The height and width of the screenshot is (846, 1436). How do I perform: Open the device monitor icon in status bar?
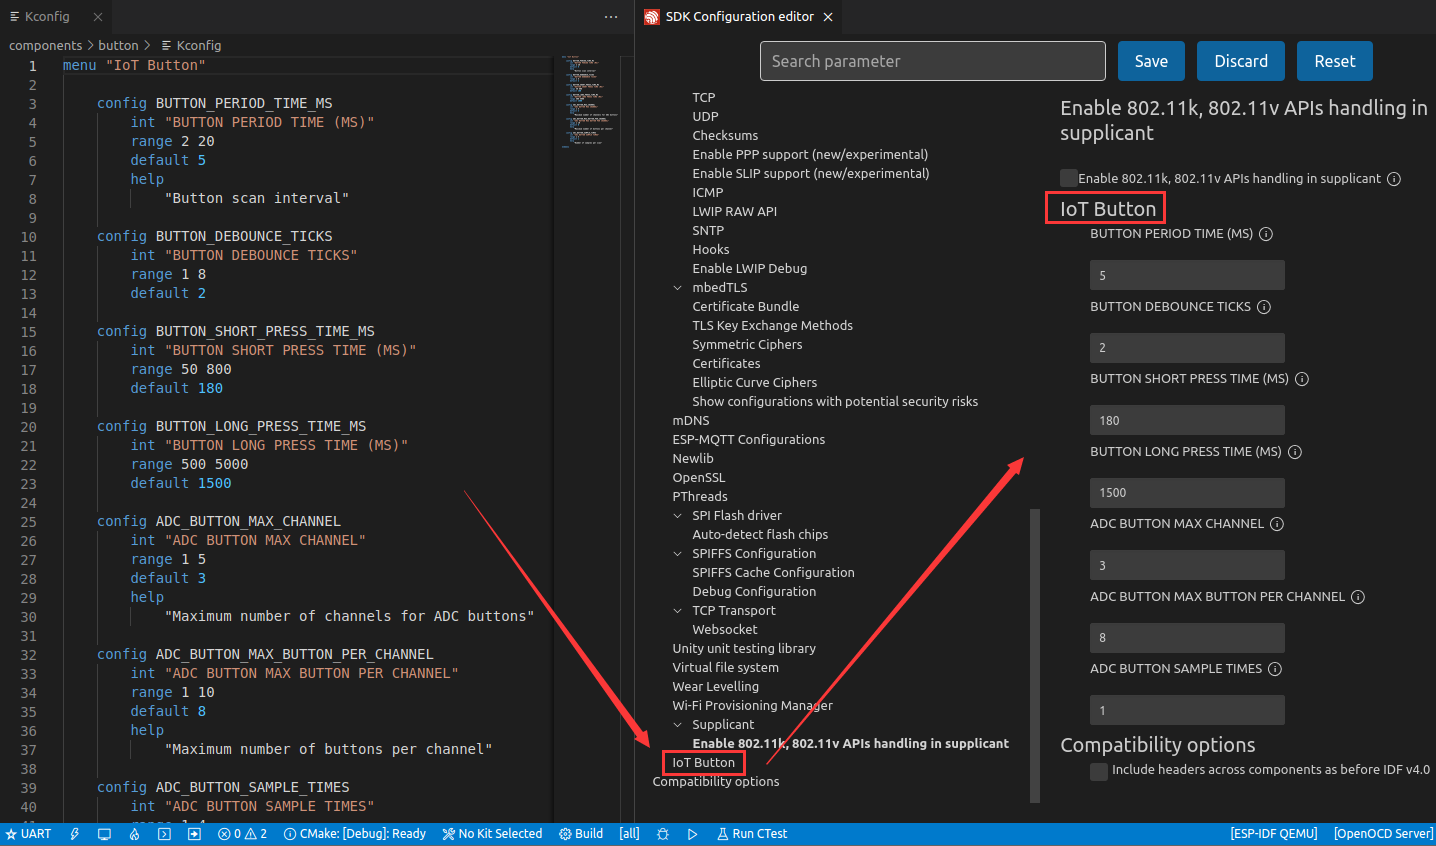104,834
